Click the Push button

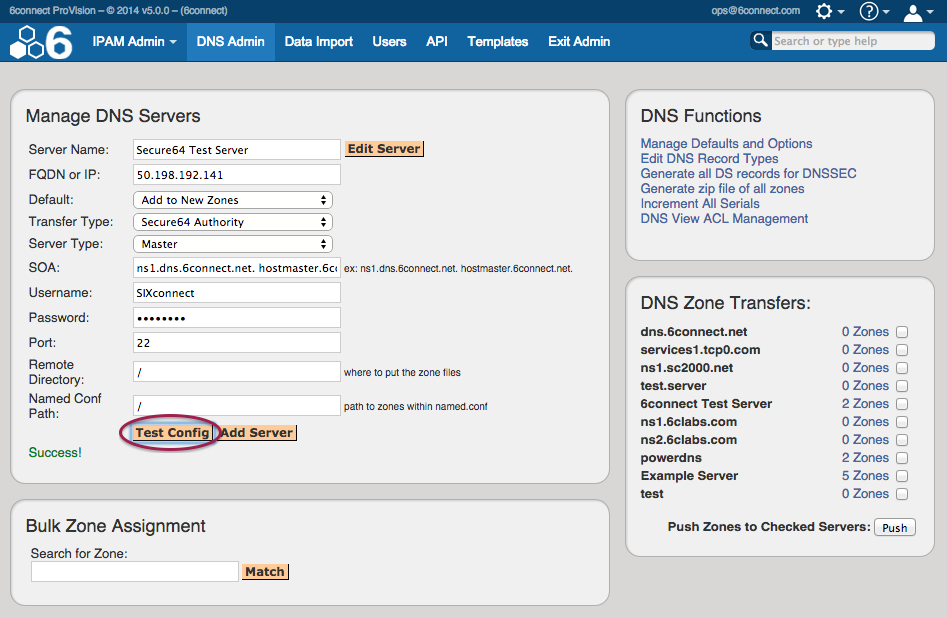pos(894,527)
